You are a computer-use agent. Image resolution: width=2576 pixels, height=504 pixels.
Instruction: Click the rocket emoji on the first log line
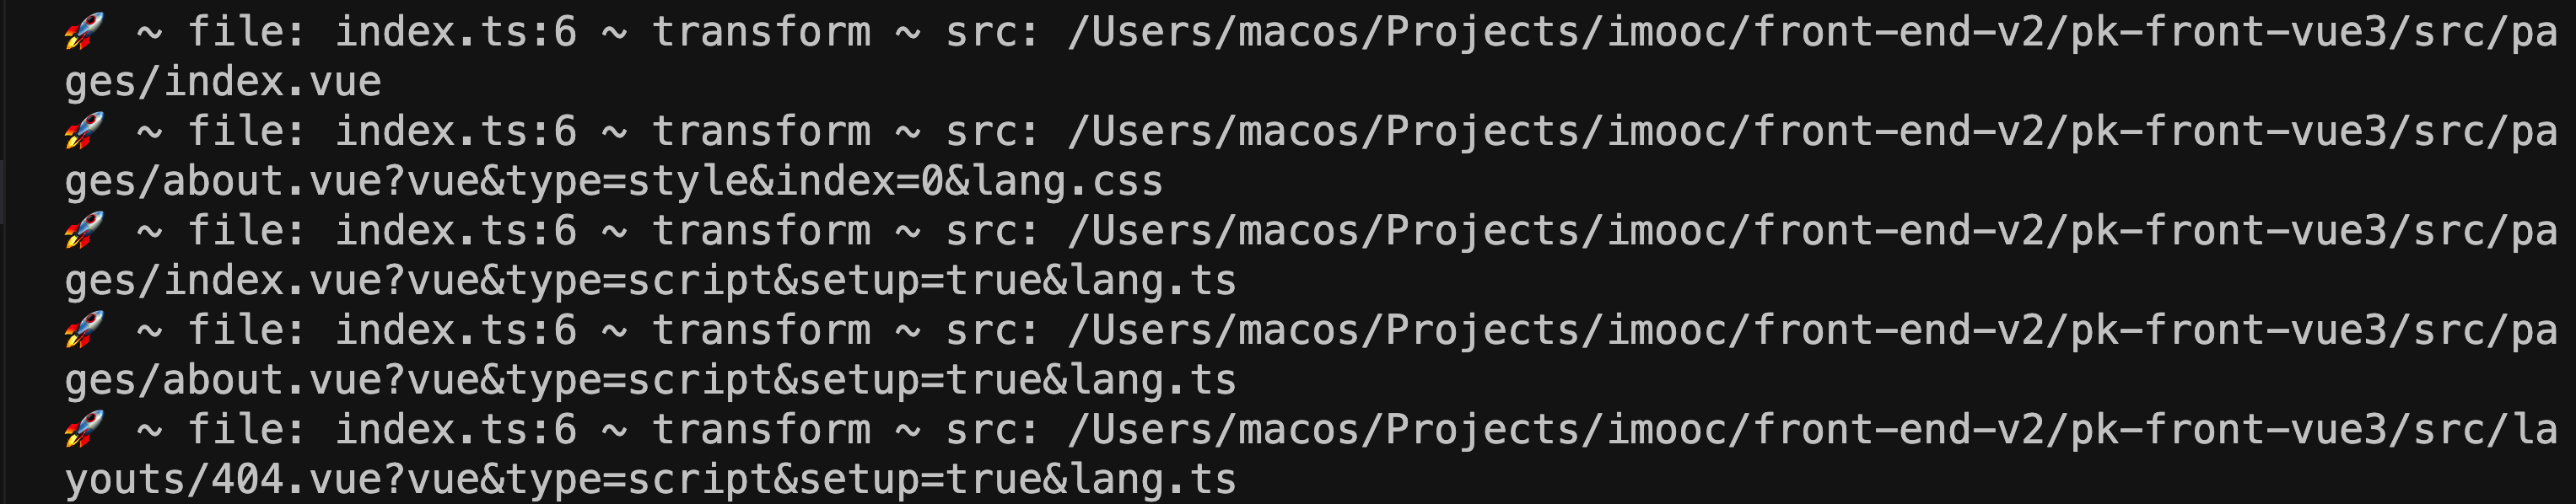point(85,32)
